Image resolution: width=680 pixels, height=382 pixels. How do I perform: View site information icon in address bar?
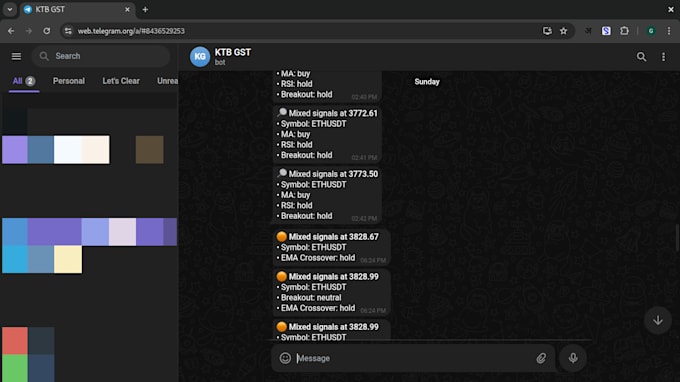tap(68, 31)
